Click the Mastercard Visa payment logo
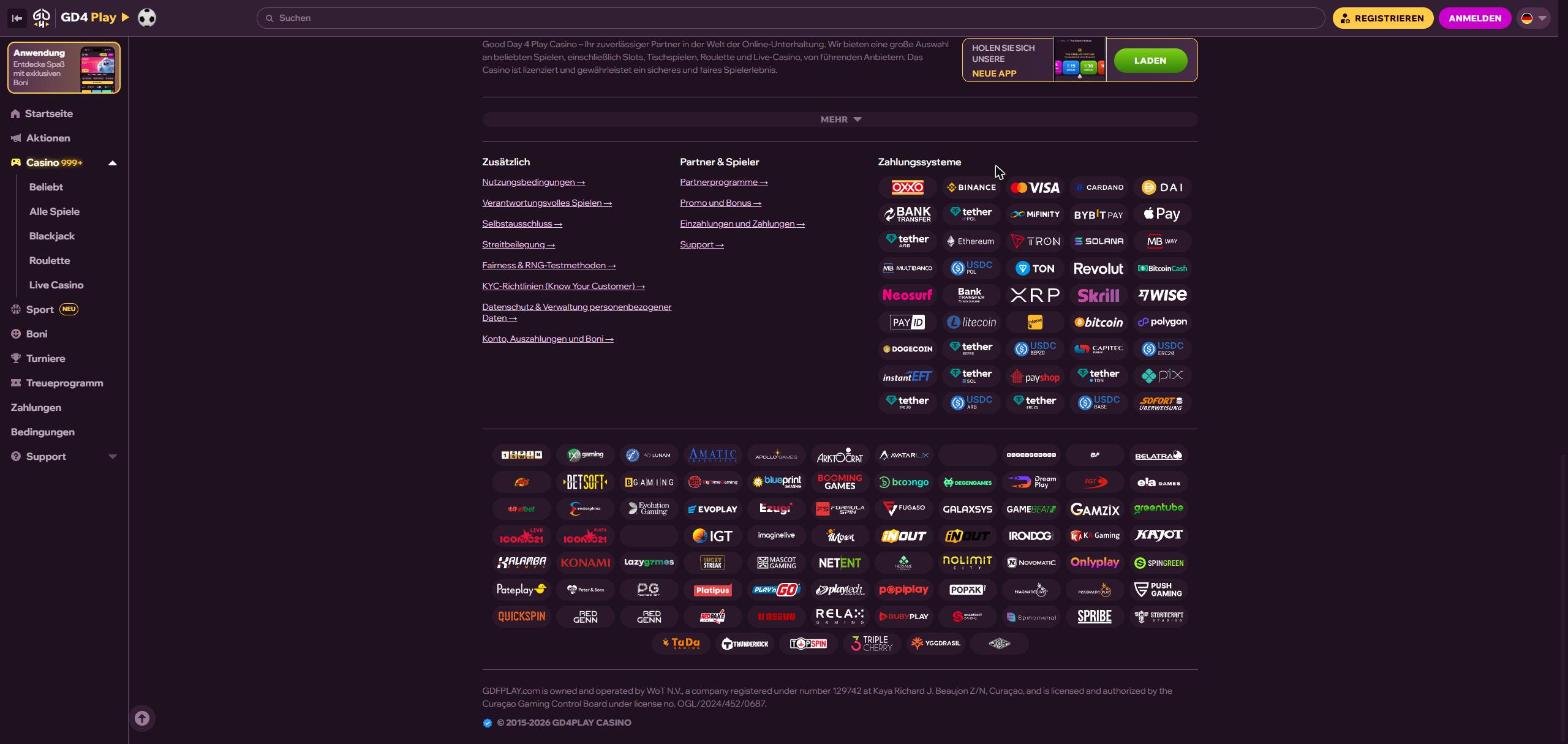Screen dimensions: 1568x744 point(1034,187)
